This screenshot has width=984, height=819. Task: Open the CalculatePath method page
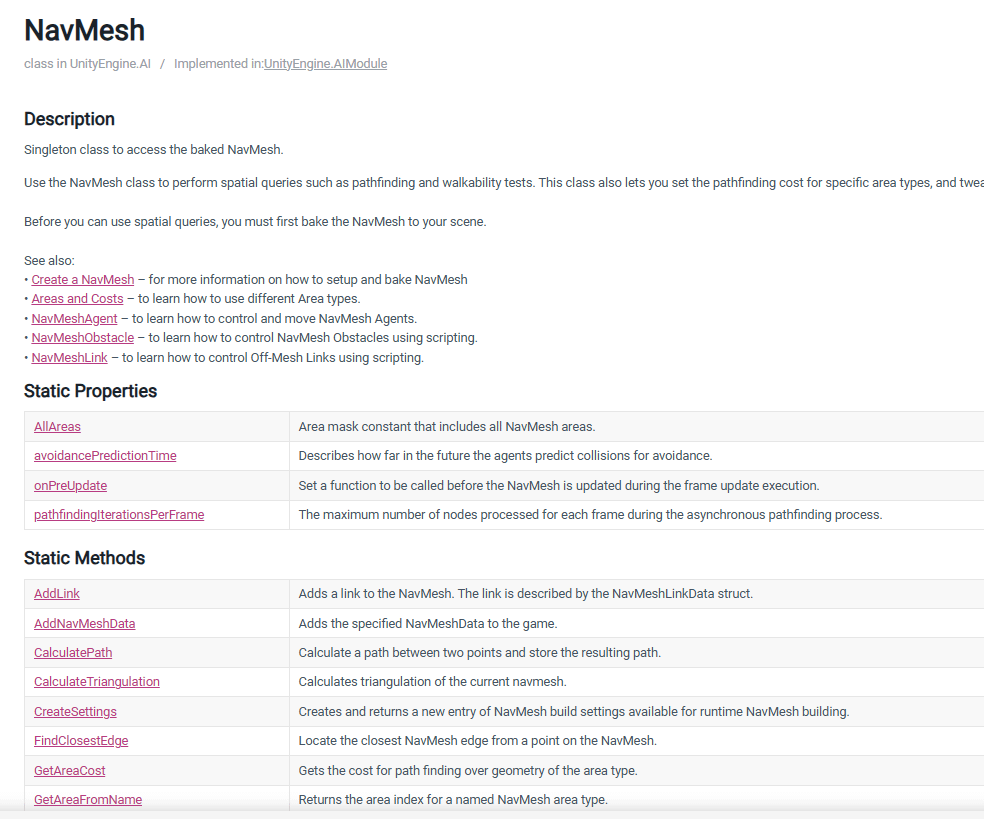[73, 653]
